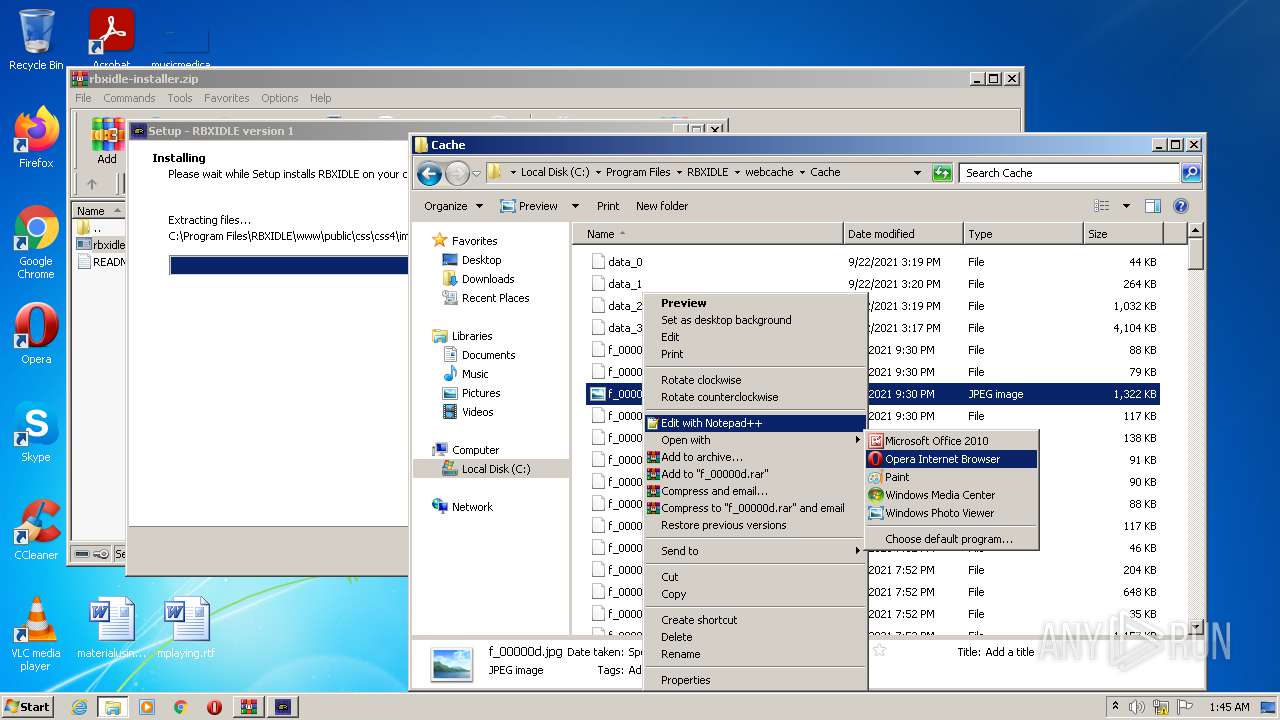The image size is (1280, 720).
Task: Click Print in Explorer toolbar
Action: (608, 206)
